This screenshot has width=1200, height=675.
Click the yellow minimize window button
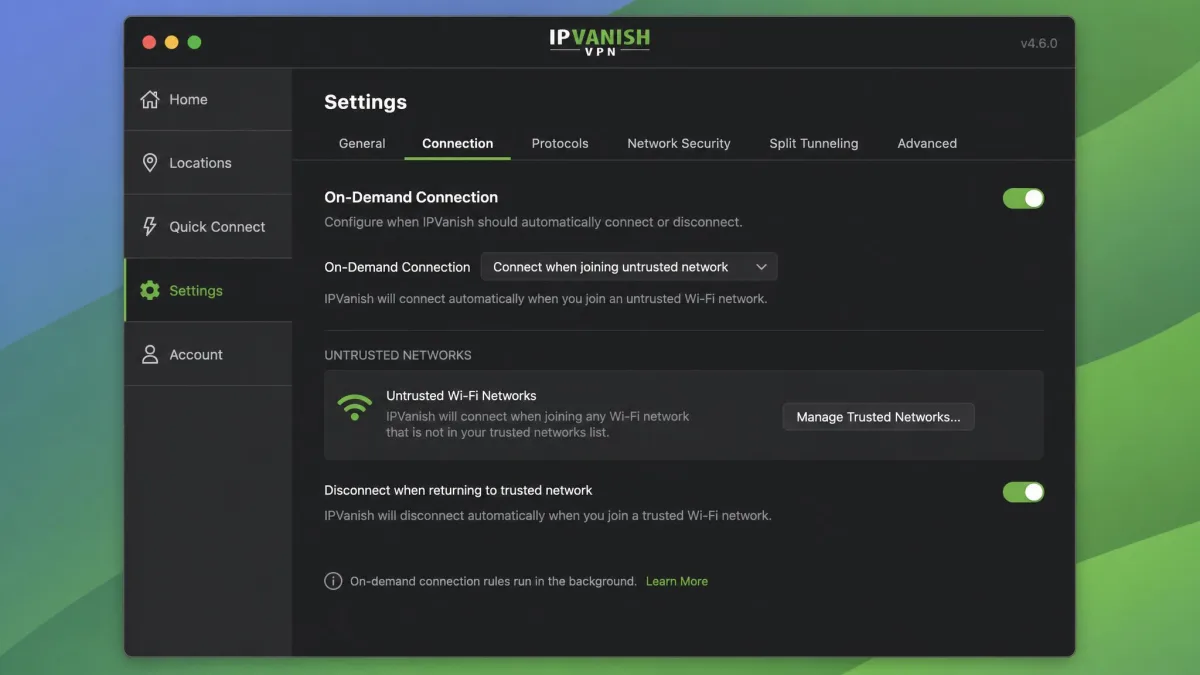point(171,42)
